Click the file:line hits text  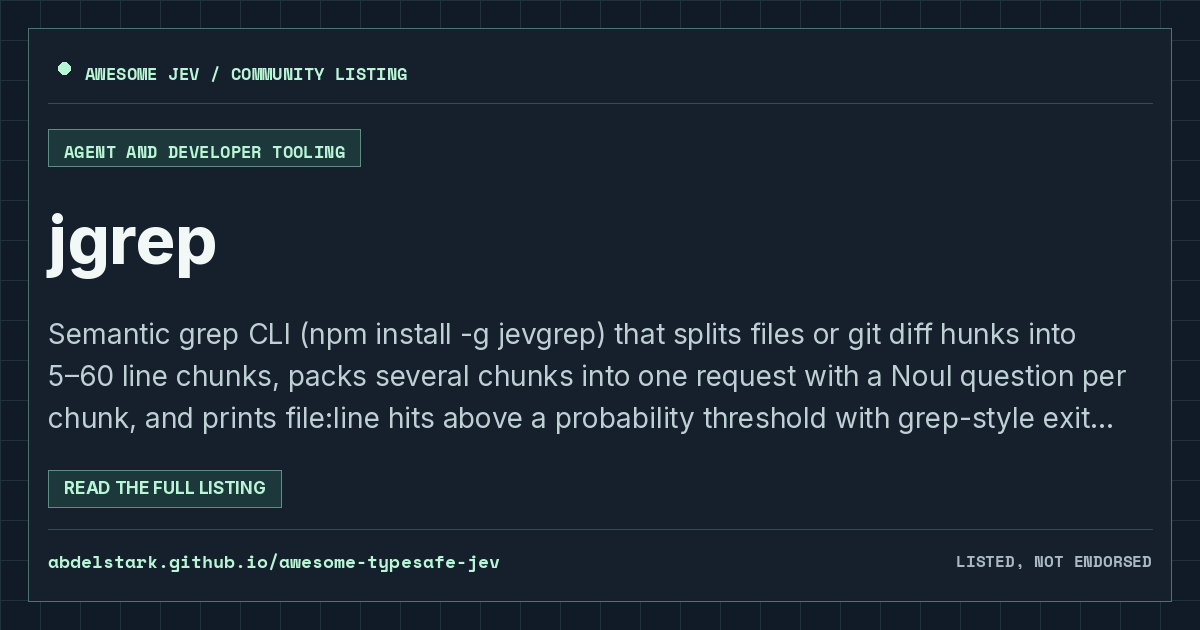(346, 418)
